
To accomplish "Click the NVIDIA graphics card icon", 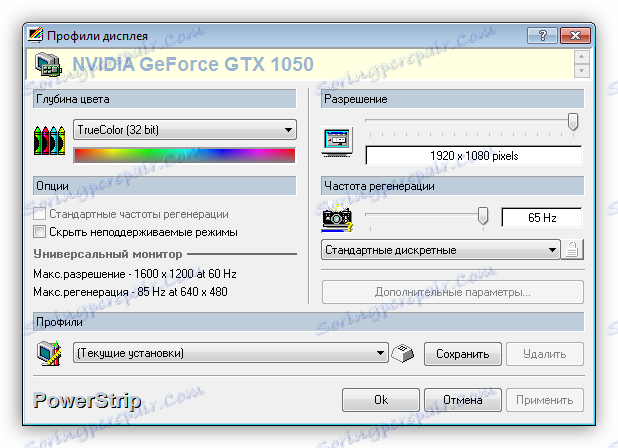I will click(48, 65).
